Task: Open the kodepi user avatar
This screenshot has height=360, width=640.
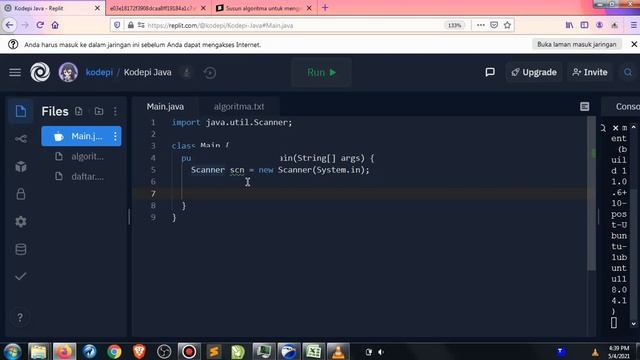Action: [x=68, y=72]
